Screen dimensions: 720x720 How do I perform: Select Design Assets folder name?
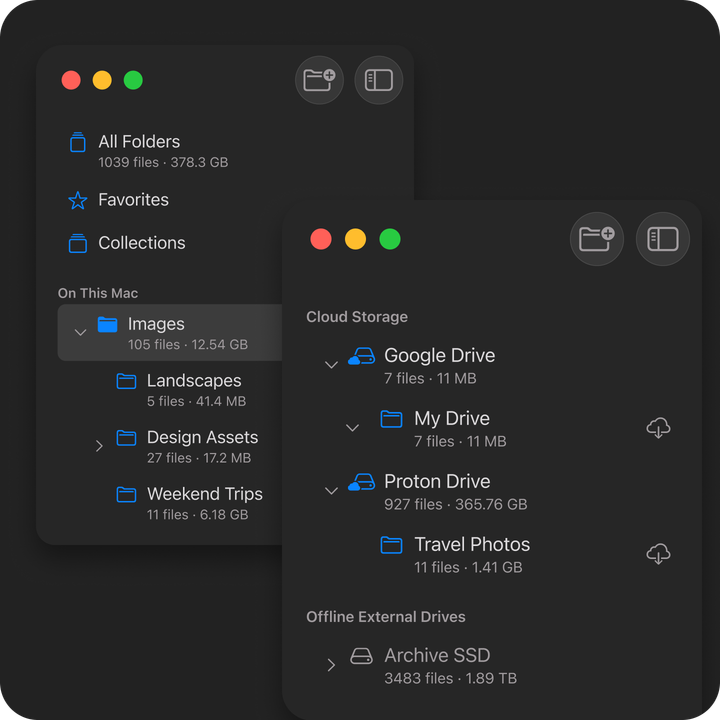202,438
